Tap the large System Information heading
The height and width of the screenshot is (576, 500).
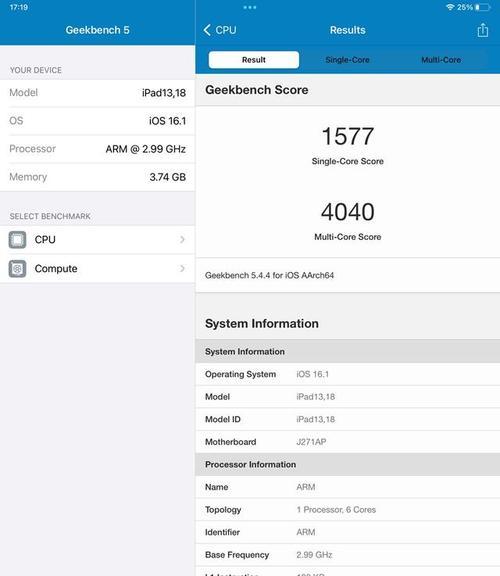point(262,323)
